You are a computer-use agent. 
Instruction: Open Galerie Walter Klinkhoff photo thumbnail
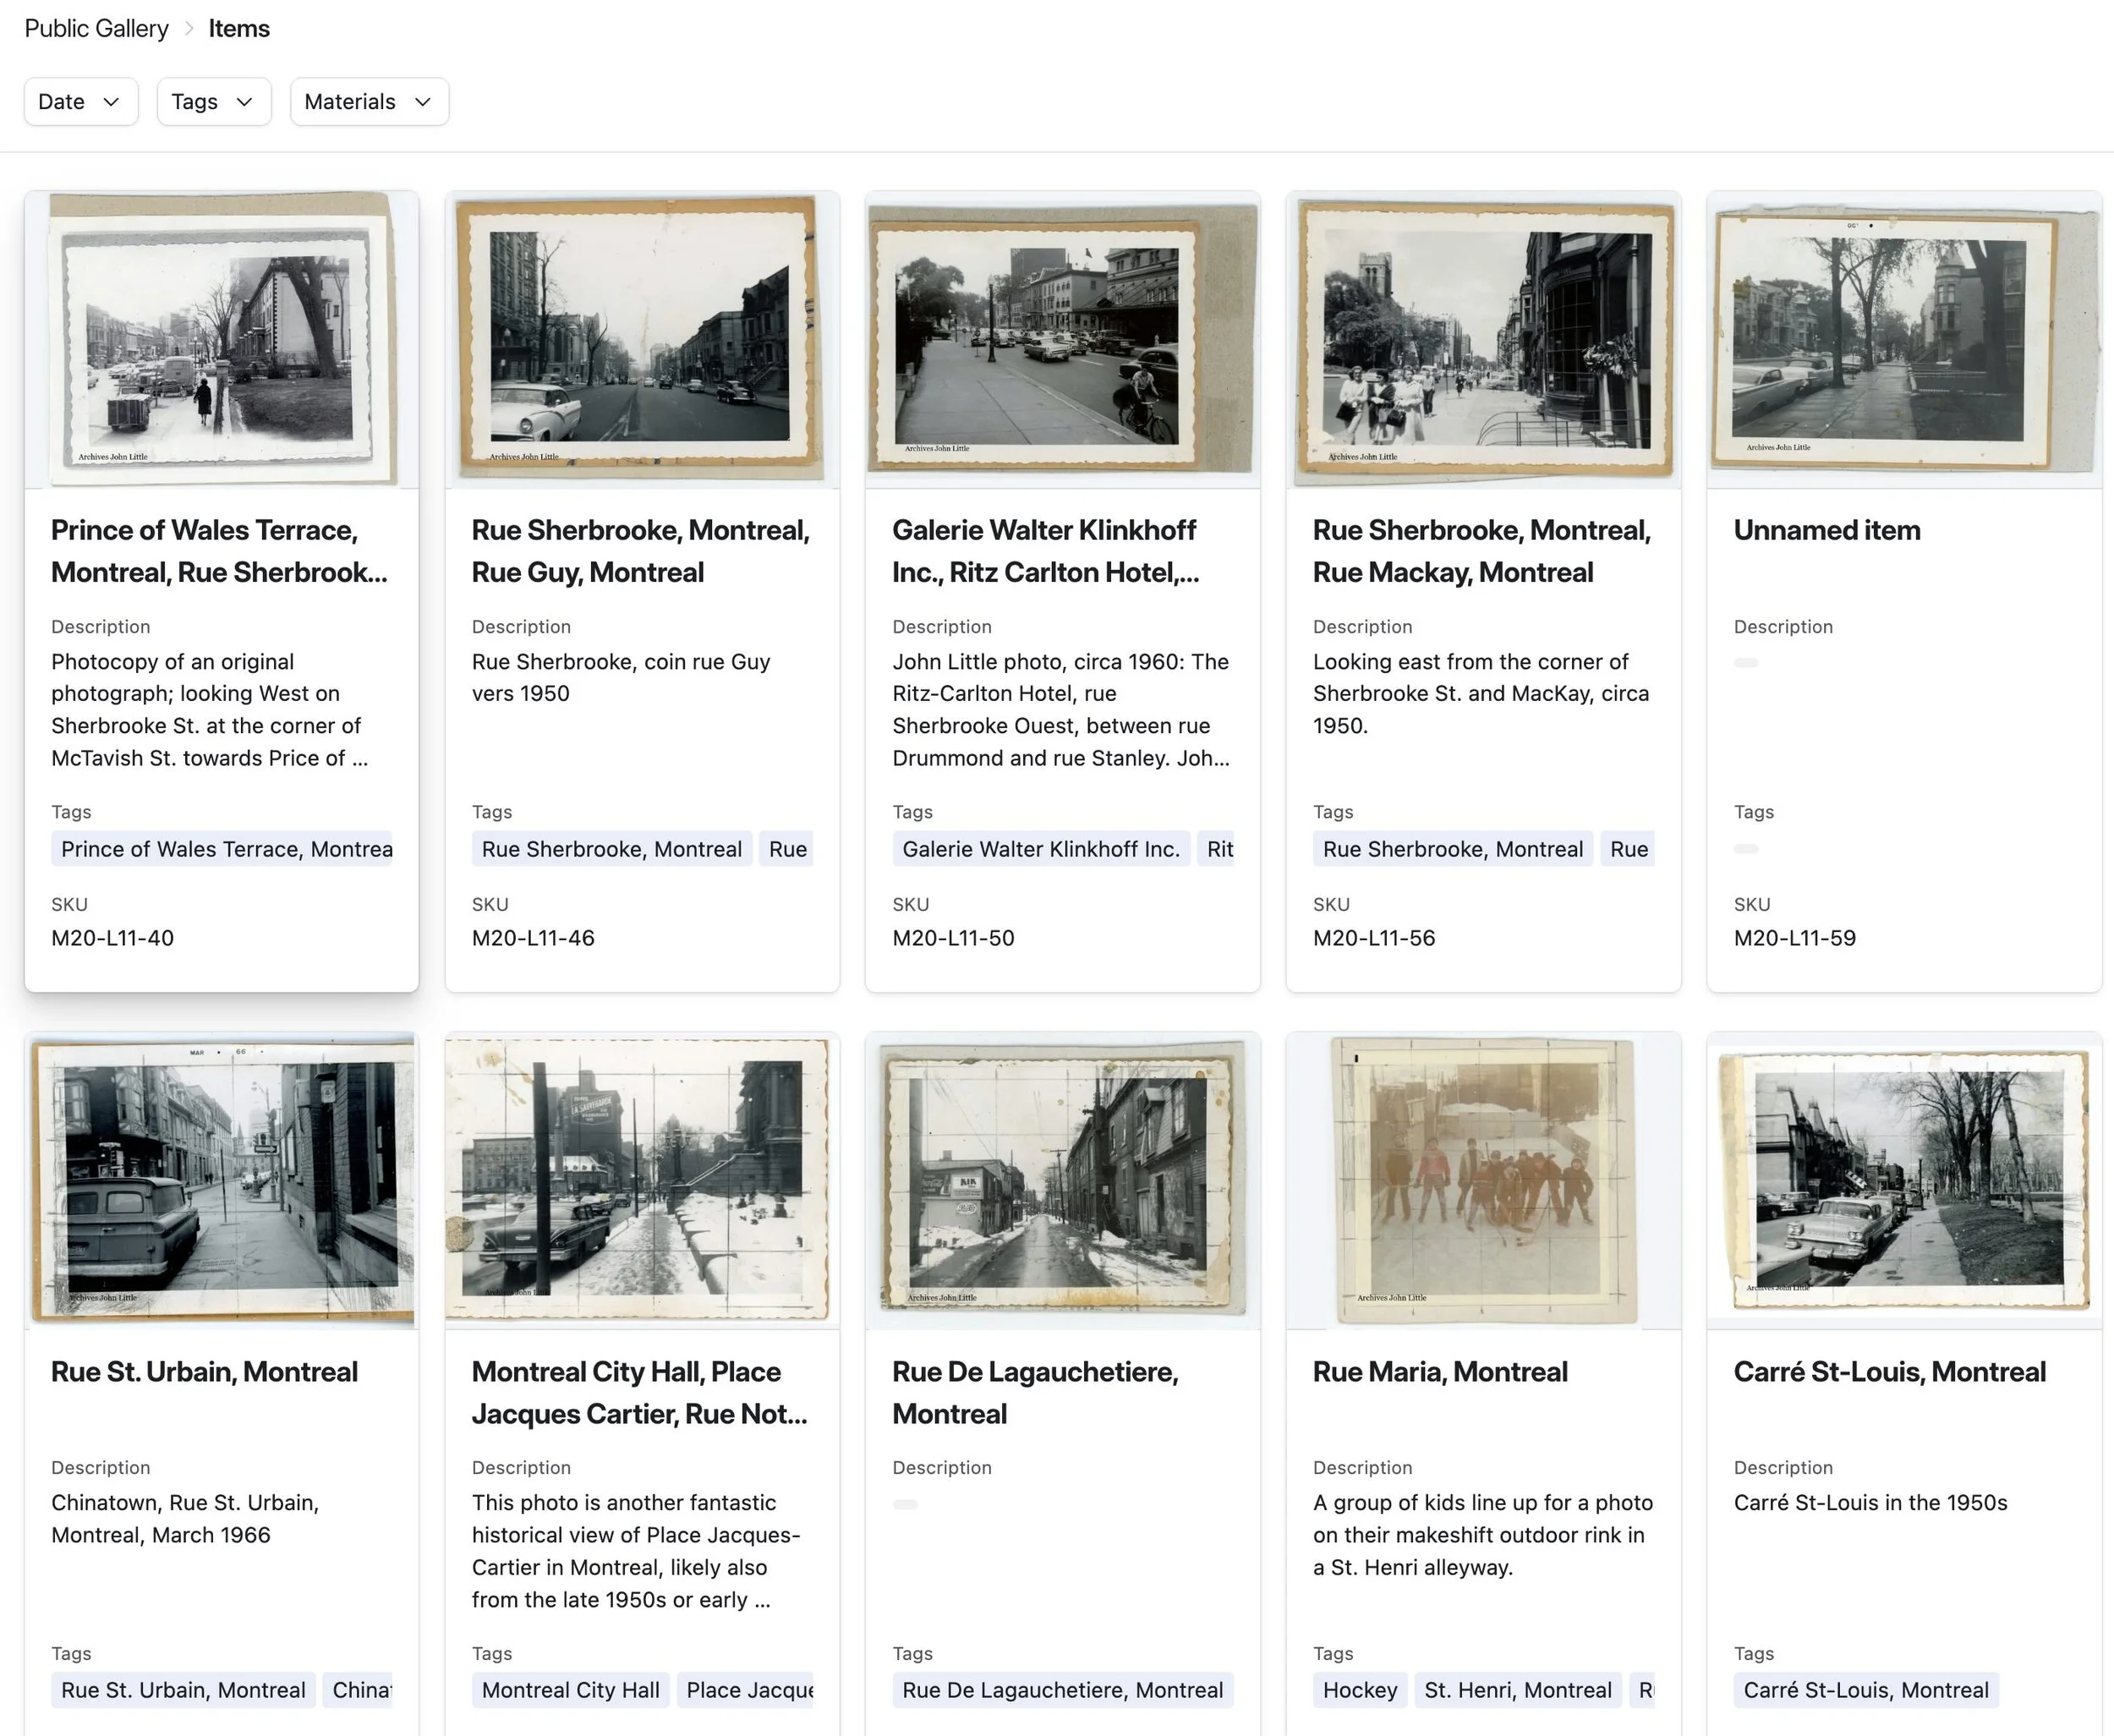click(x=1062, y=340)
